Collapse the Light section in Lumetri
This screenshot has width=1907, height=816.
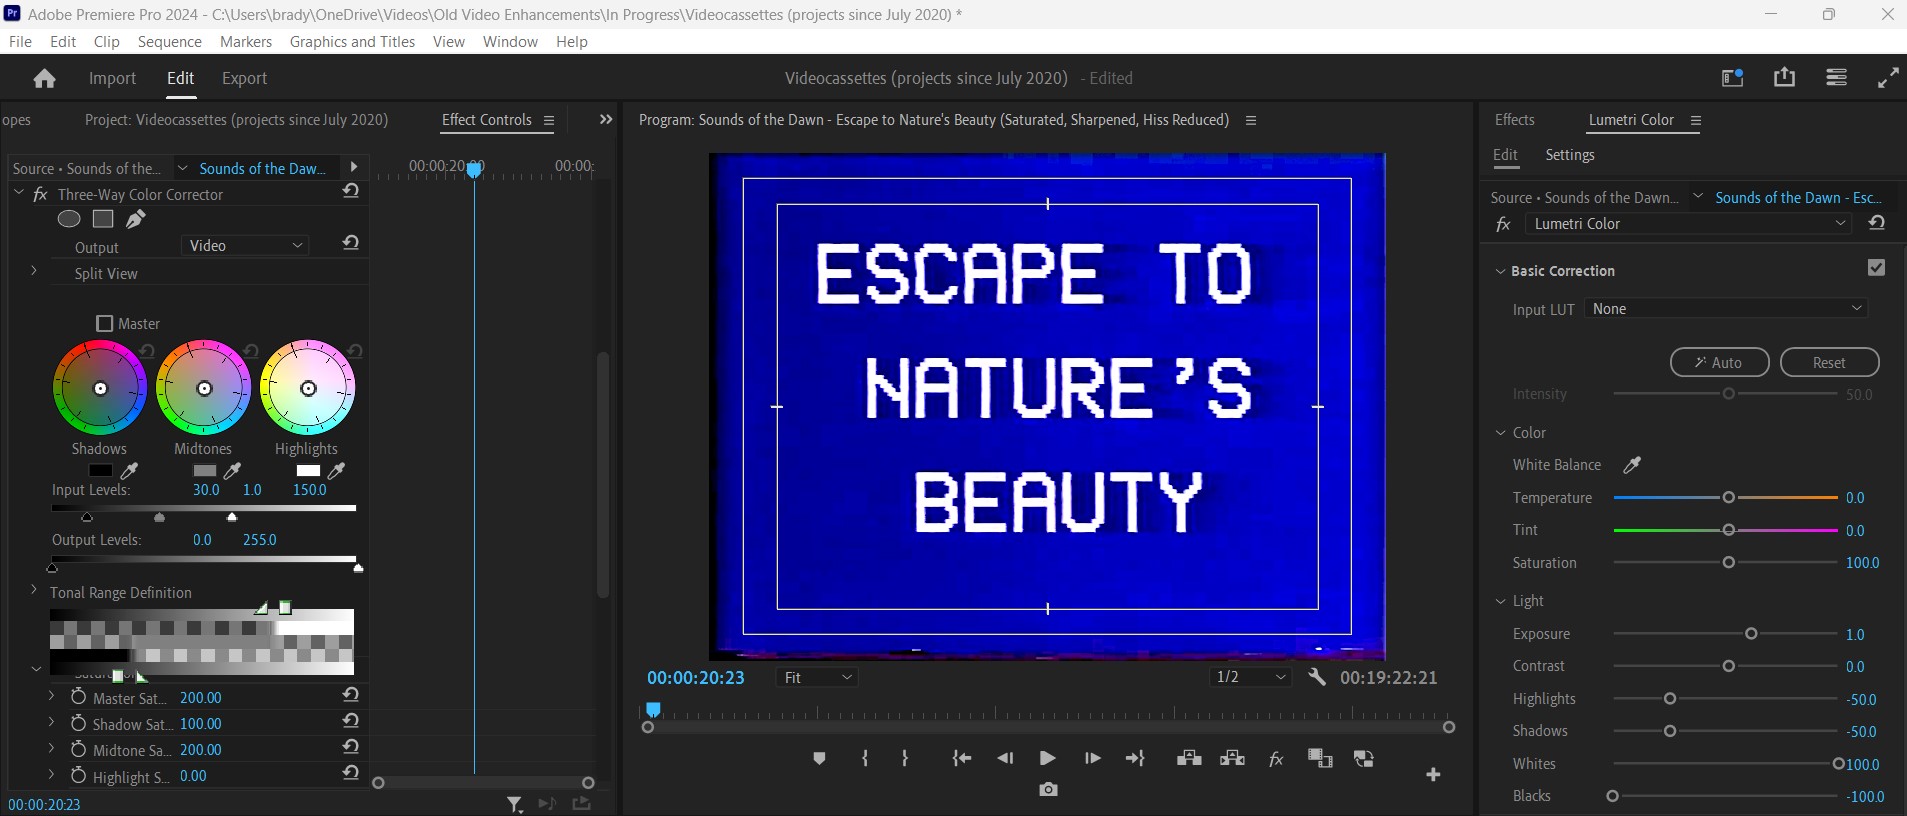1500,601
